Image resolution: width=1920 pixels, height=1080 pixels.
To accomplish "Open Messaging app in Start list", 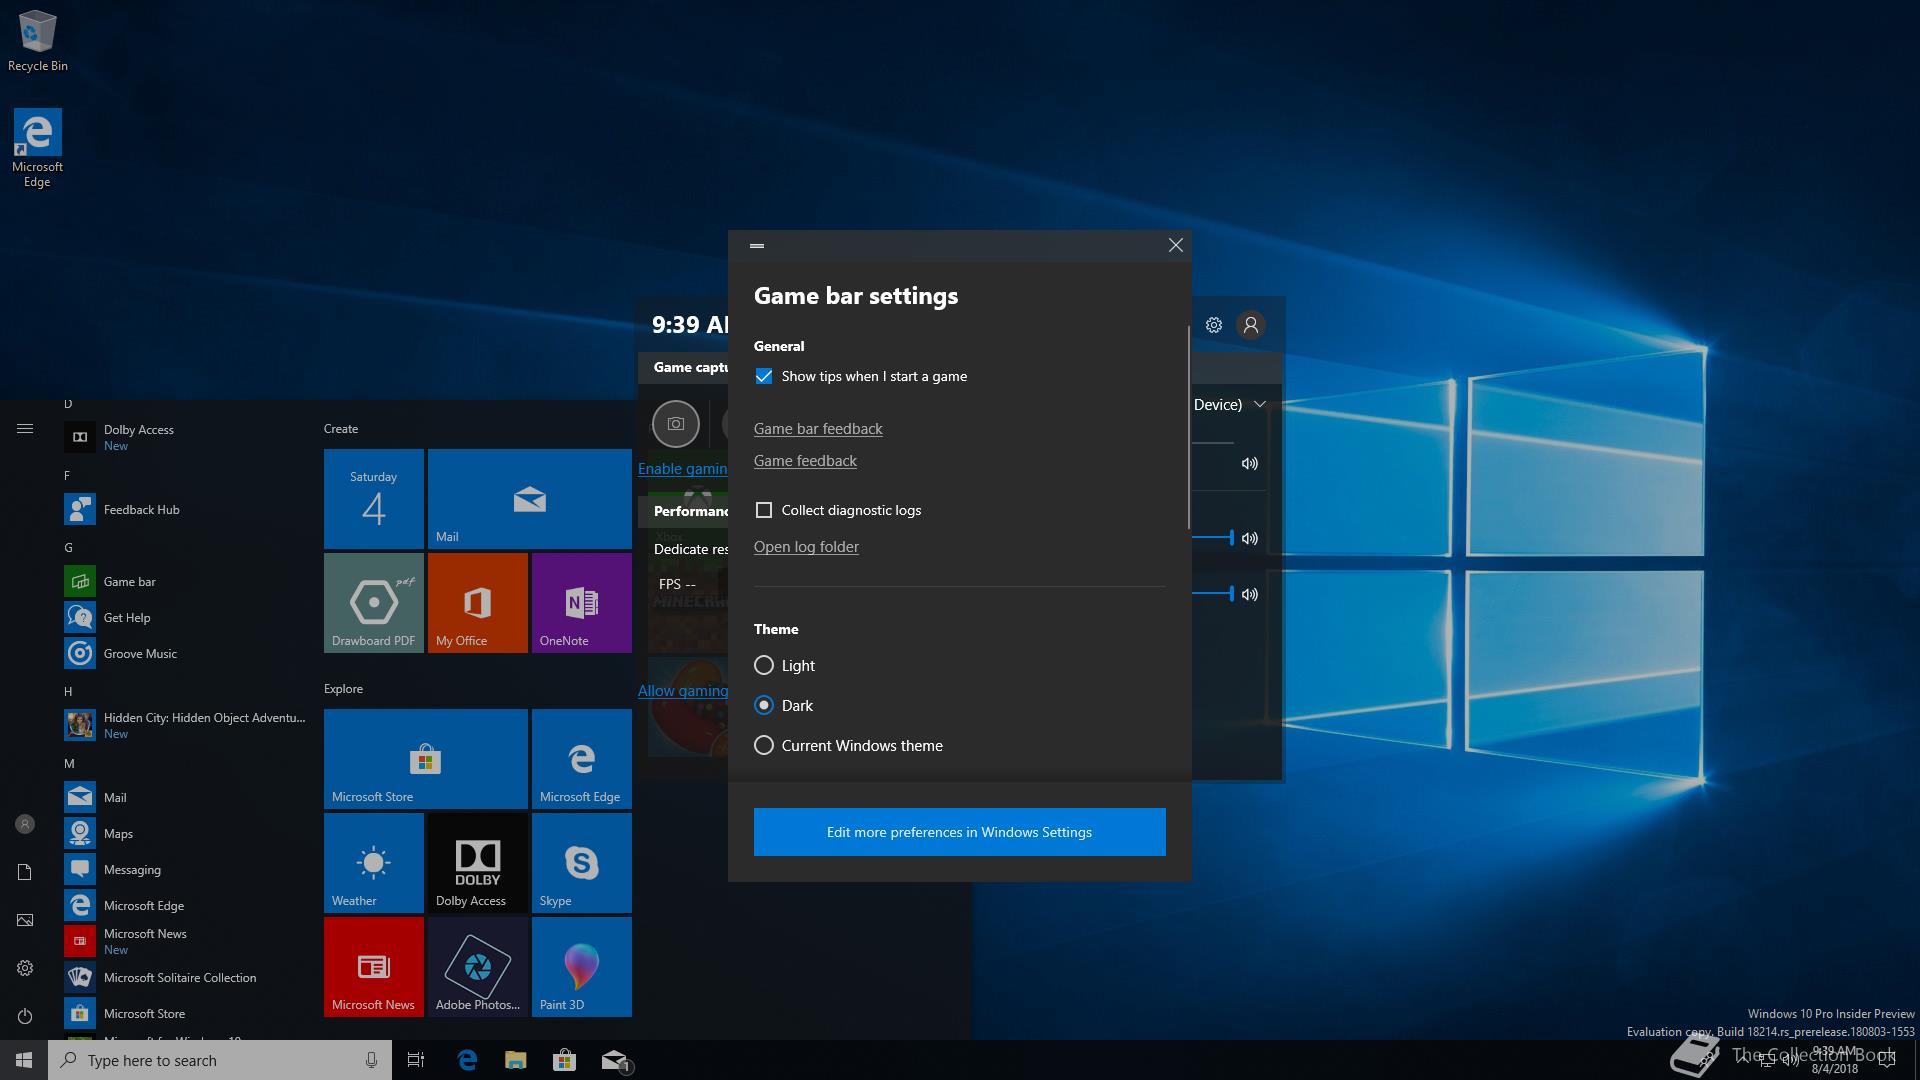I will click(x=185, y=869).
